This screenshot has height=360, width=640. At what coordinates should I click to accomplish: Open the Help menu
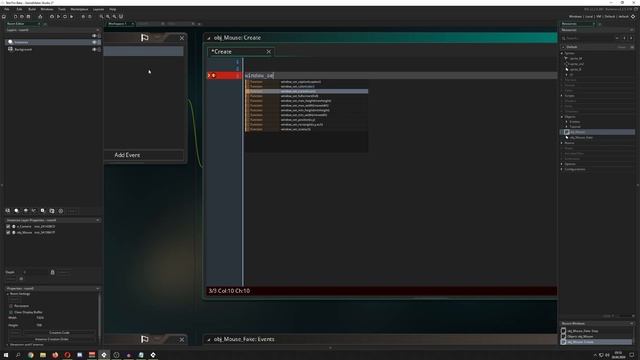coord(113,9)
